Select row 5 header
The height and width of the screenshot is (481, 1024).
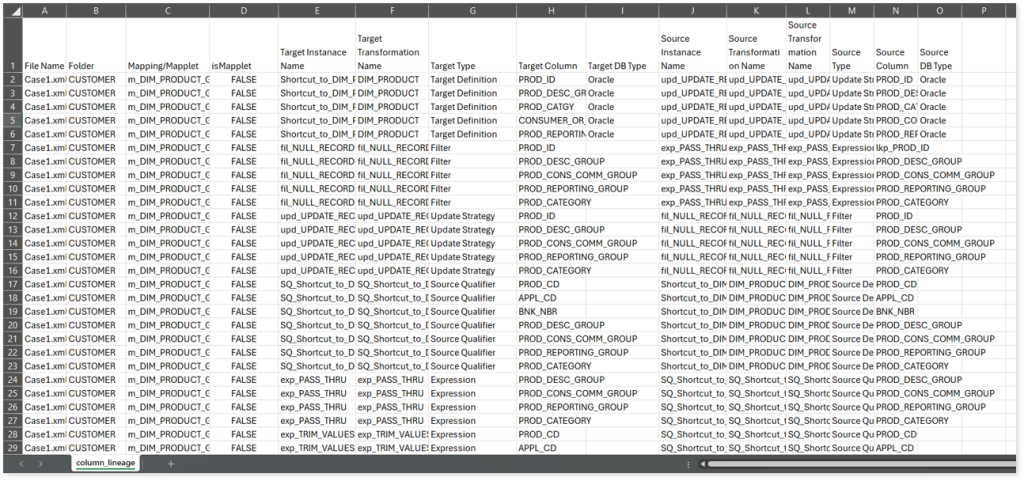point(12,120)
